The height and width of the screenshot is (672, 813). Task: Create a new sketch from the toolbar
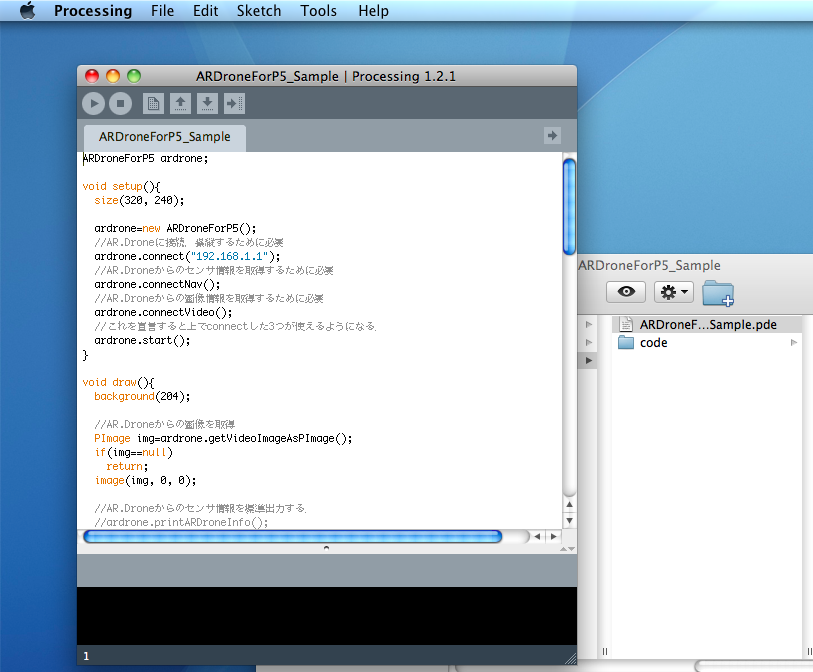153,104
